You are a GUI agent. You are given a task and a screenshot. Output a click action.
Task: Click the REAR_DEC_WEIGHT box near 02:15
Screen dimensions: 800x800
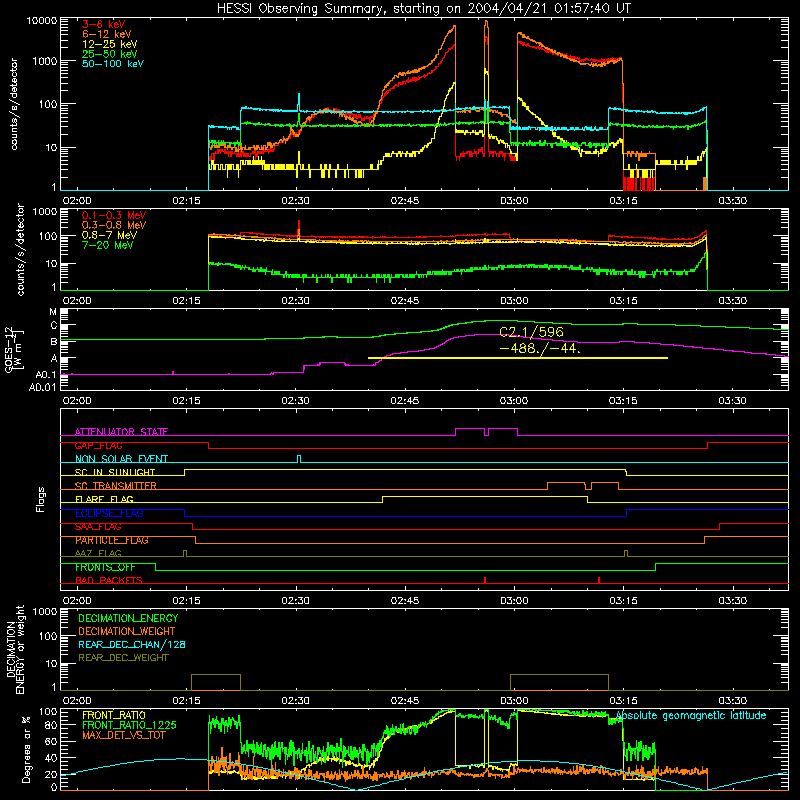(x=216, y=683)
